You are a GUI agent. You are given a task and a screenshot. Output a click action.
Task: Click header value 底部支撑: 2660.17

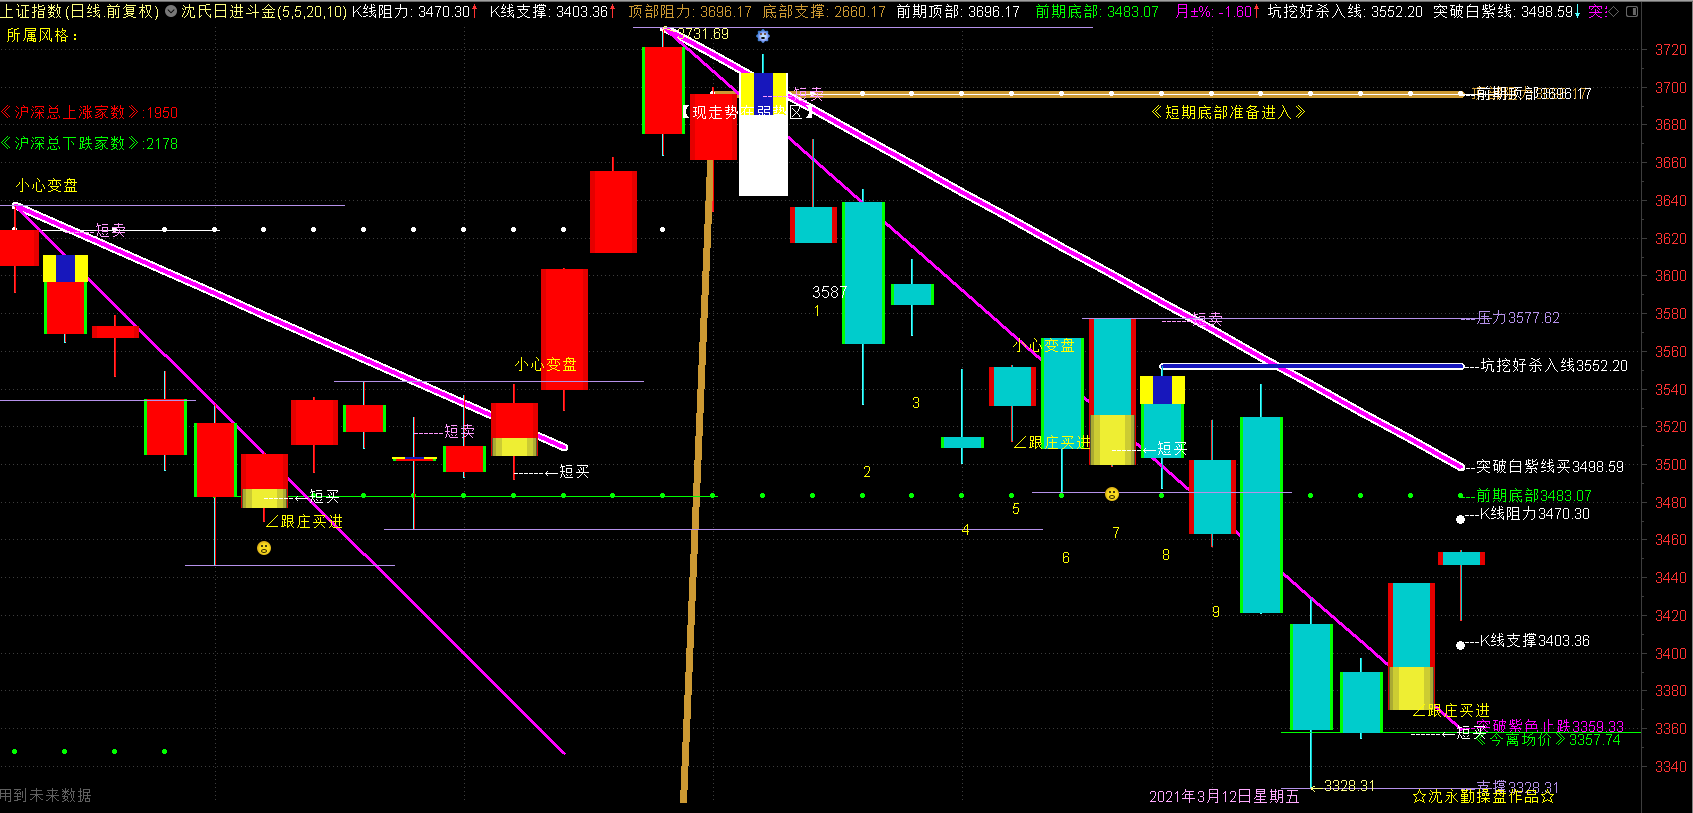[824, 12]
